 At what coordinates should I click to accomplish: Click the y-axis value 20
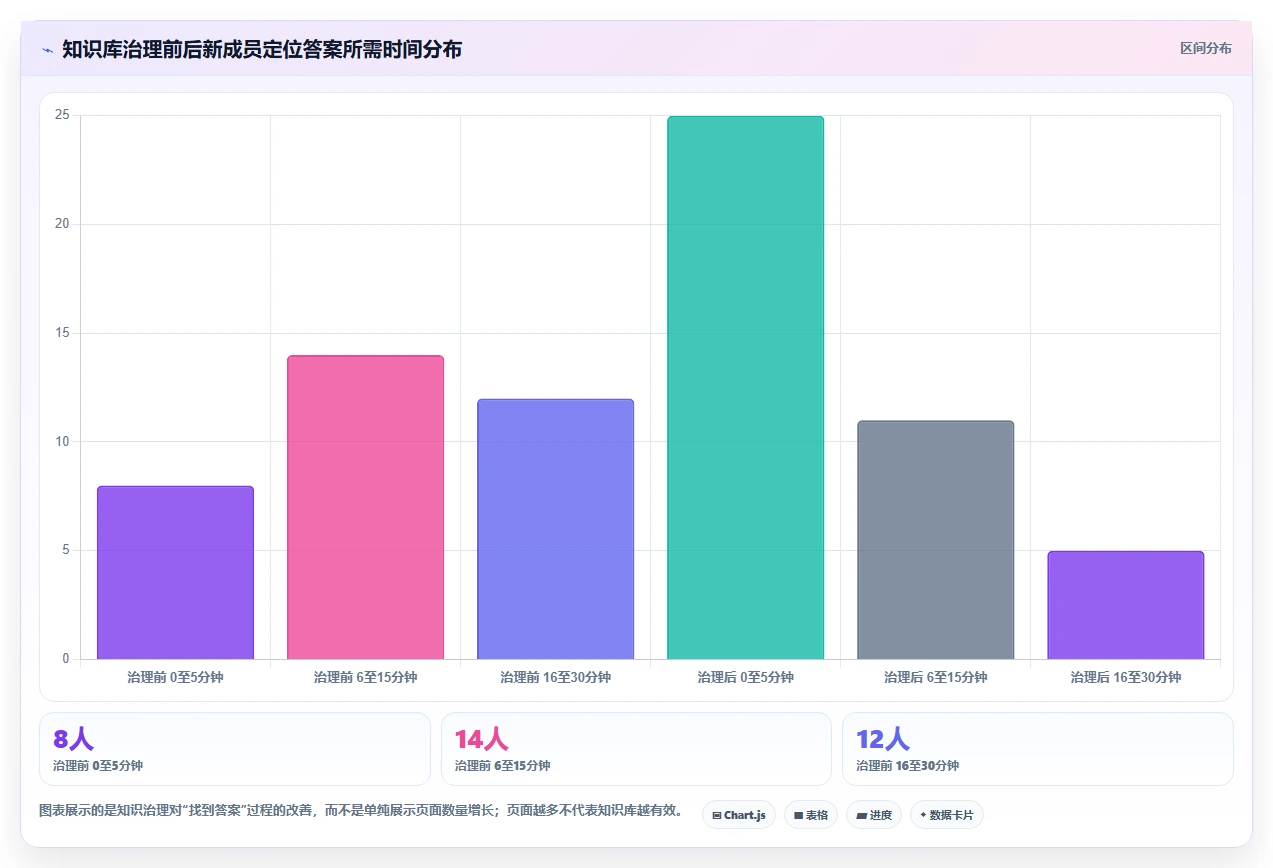(62, 224)
